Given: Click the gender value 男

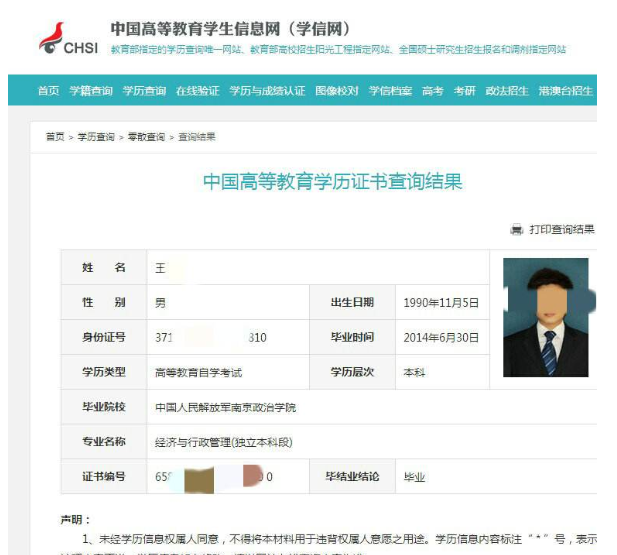Looking at the screenshot, I should coord(161,303).
